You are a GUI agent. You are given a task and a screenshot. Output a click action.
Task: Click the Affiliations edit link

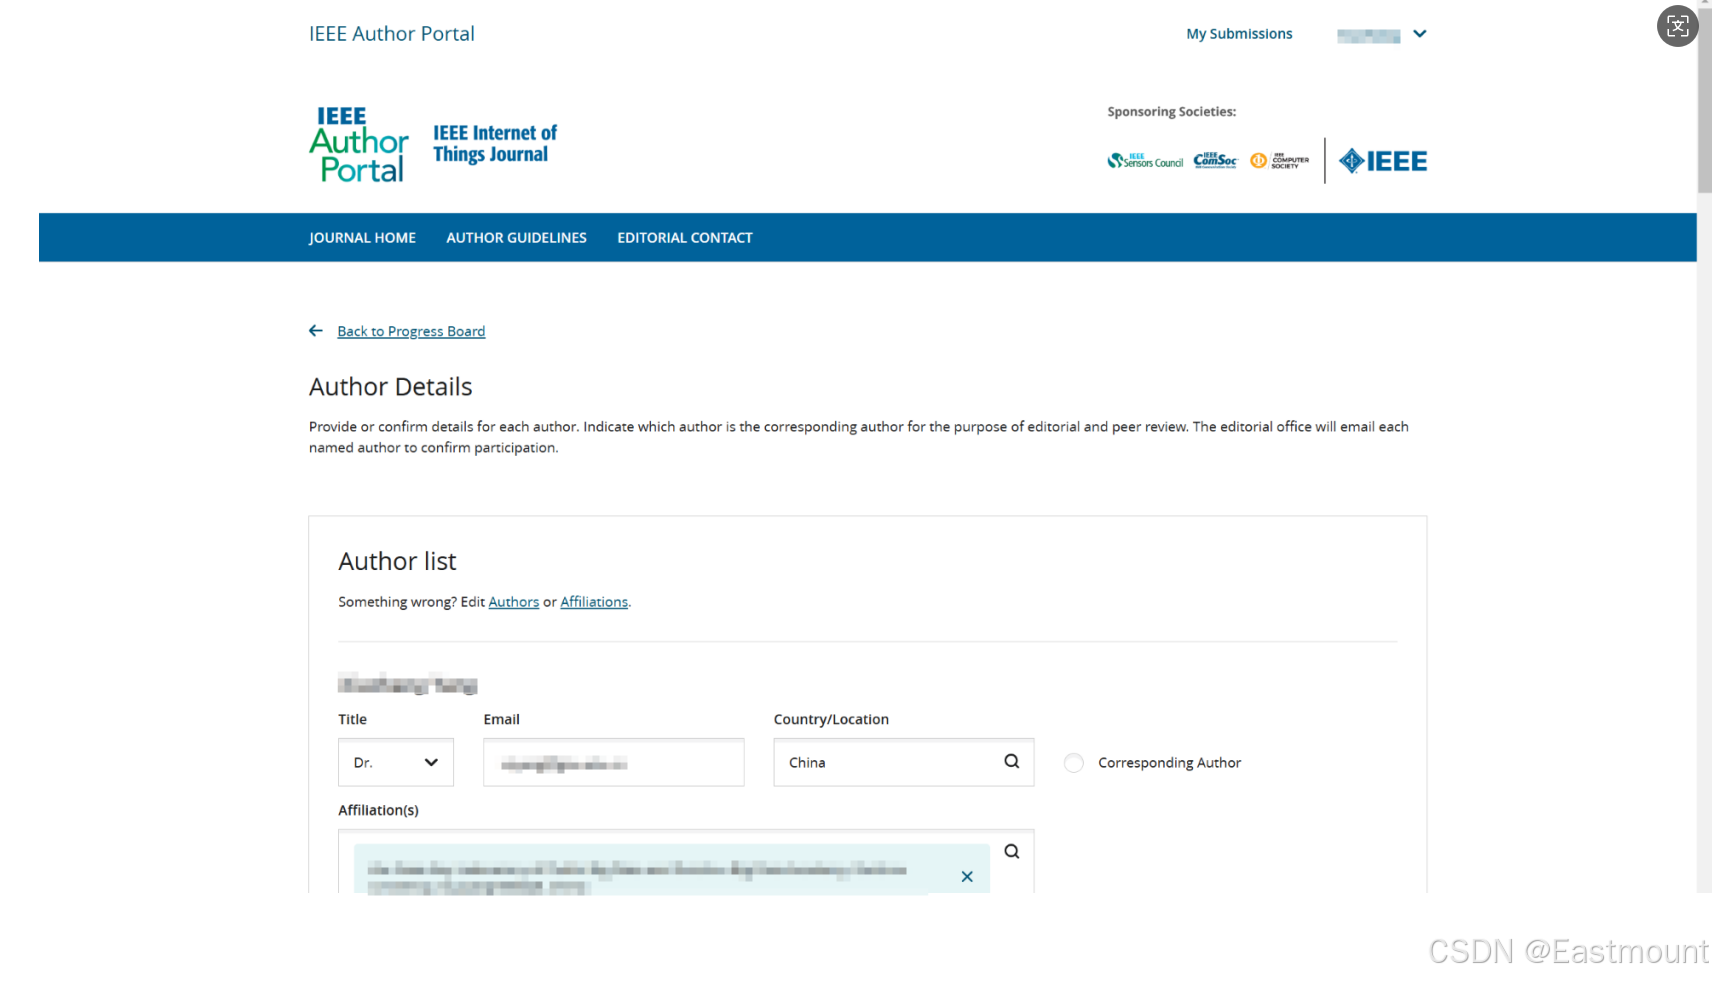click(x=594, y=602)
